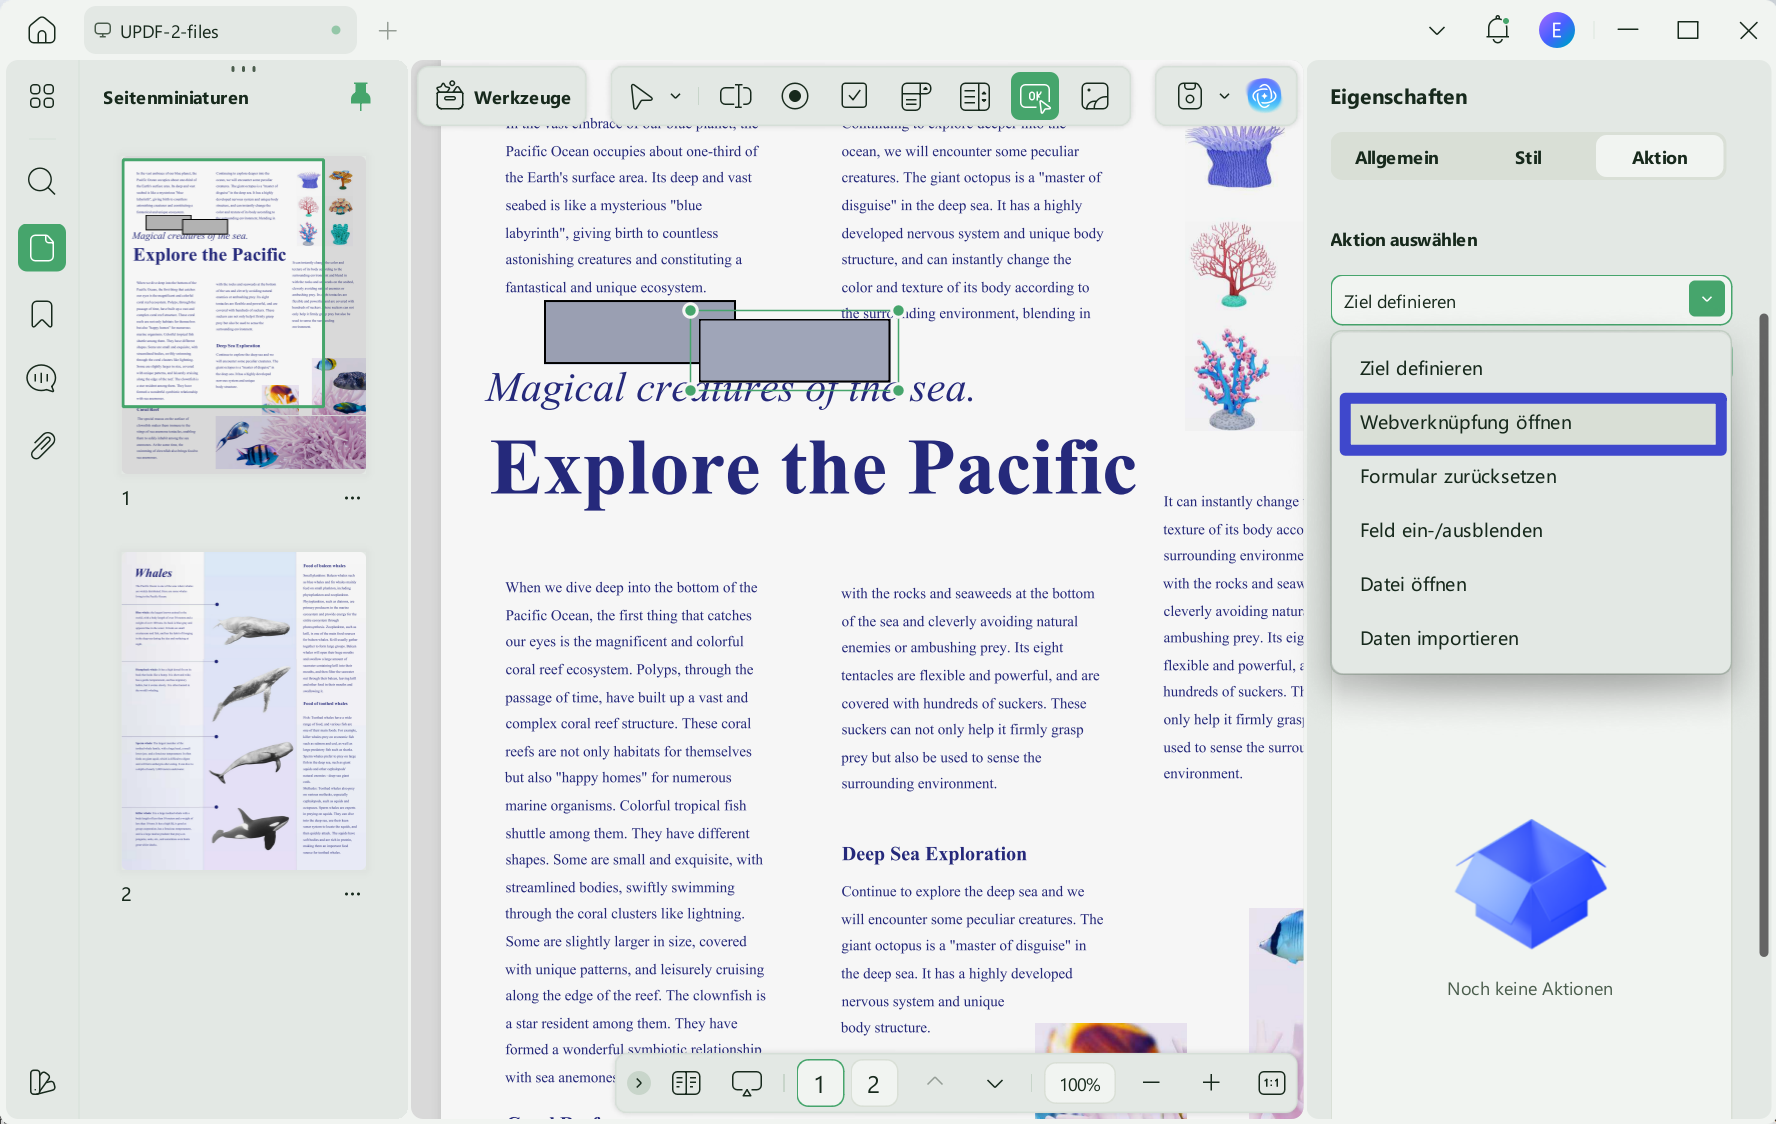
Task: Open the Werkzeuge tools menu
Action: 503,97
